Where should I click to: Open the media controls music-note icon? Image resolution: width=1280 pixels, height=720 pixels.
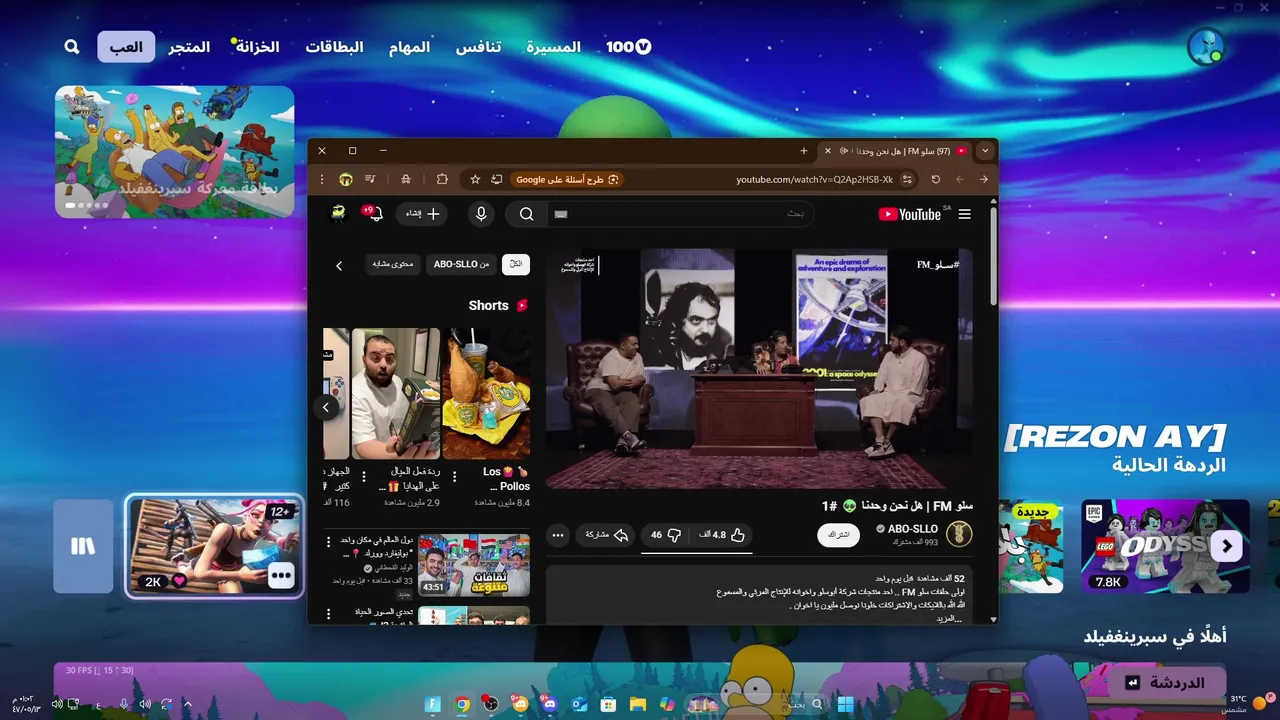pos(370,179)
